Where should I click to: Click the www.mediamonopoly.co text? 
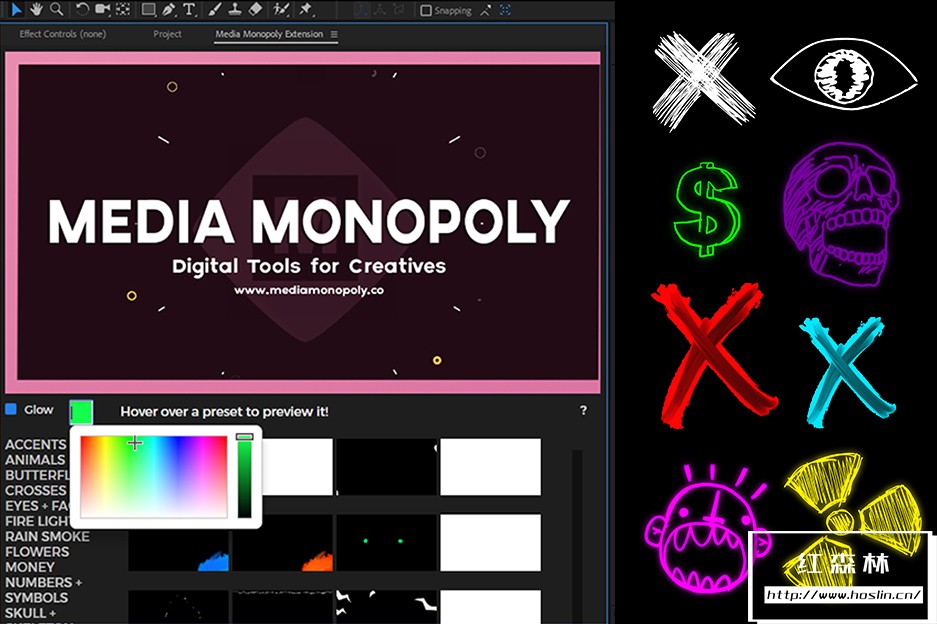tap(309, 290)
